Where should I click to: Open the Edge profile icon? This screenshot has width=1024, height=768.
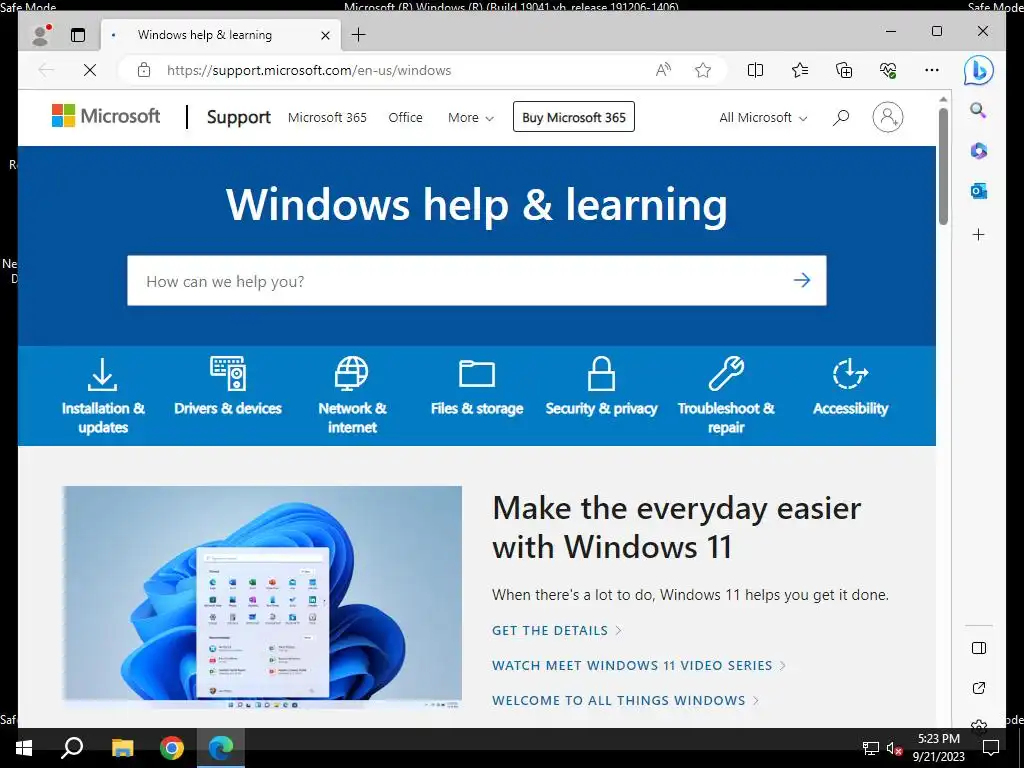click(x=42, y=35)
